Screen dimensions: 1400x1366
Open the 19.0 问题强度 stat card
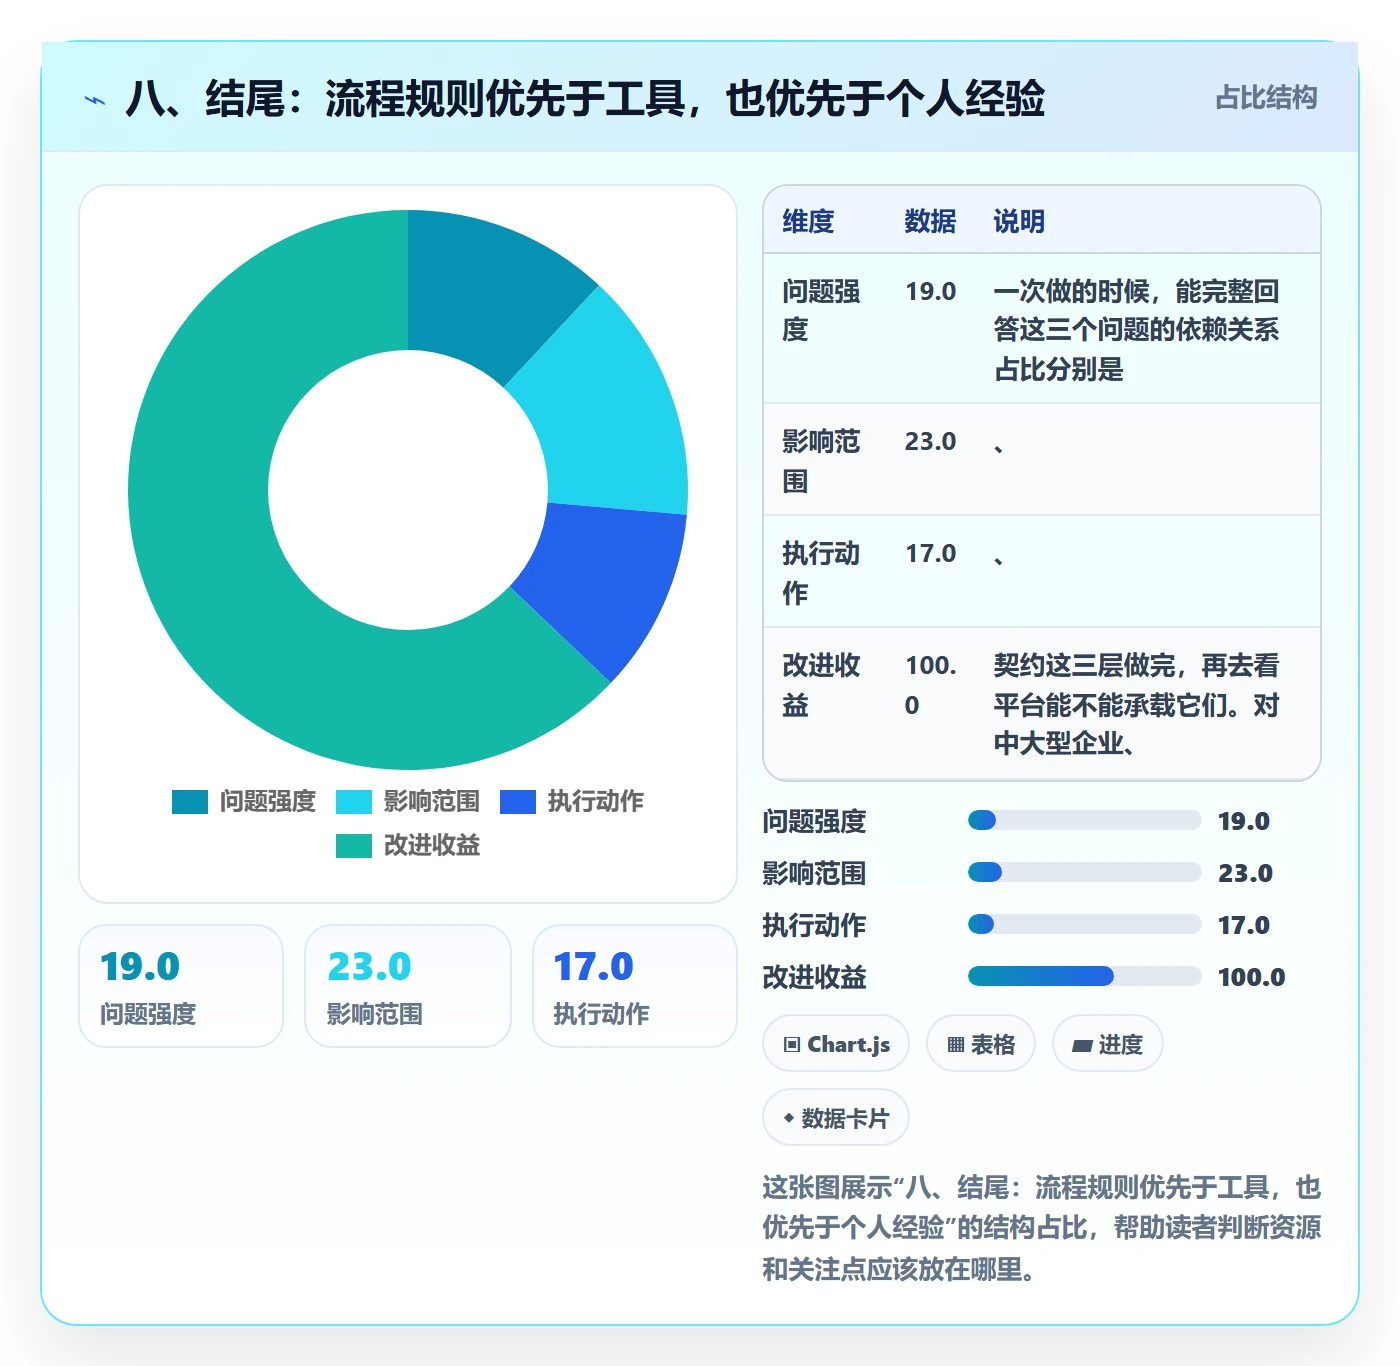(181, 986)
